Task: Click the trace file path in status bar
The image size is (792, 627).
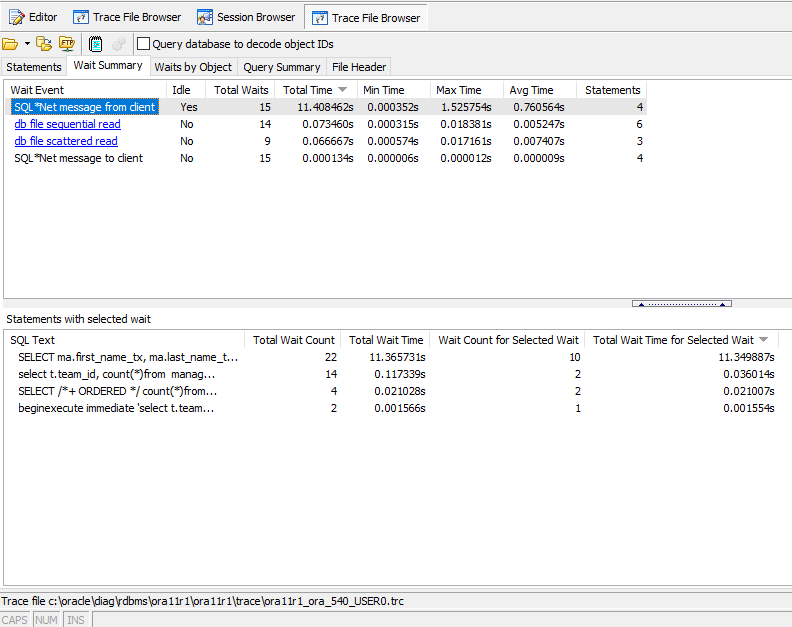Action: click(202, 601)
